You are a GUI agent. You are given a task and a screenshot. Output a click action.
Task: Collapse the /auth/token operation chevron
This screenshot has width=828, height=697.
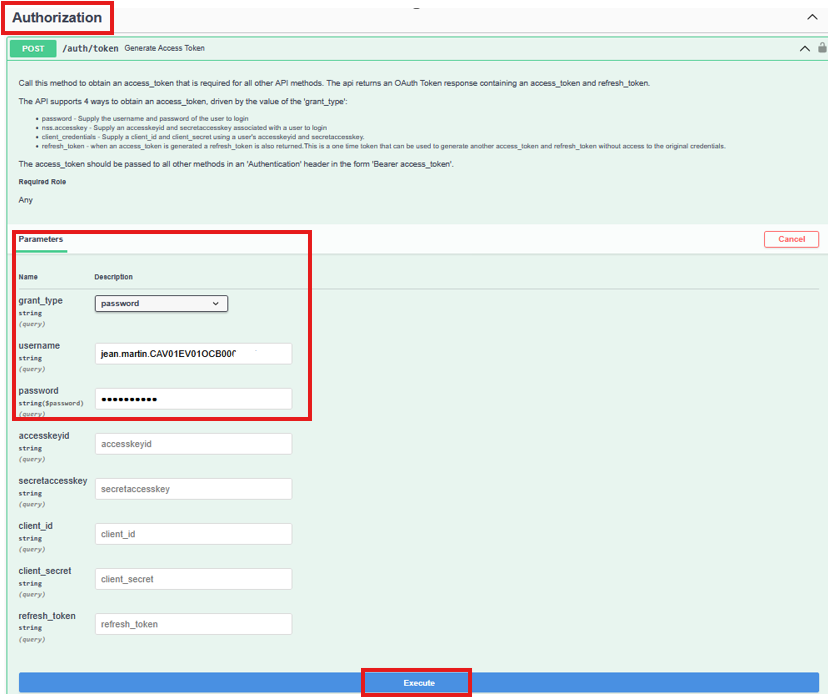point(804,48)
